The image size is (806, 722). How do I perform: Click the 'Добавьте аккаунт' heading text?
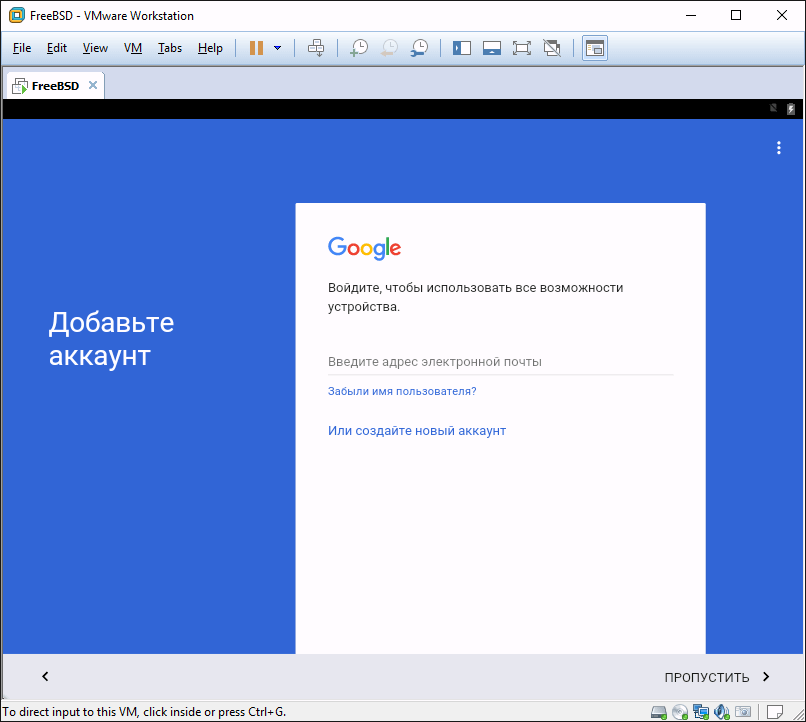point(112,339)
